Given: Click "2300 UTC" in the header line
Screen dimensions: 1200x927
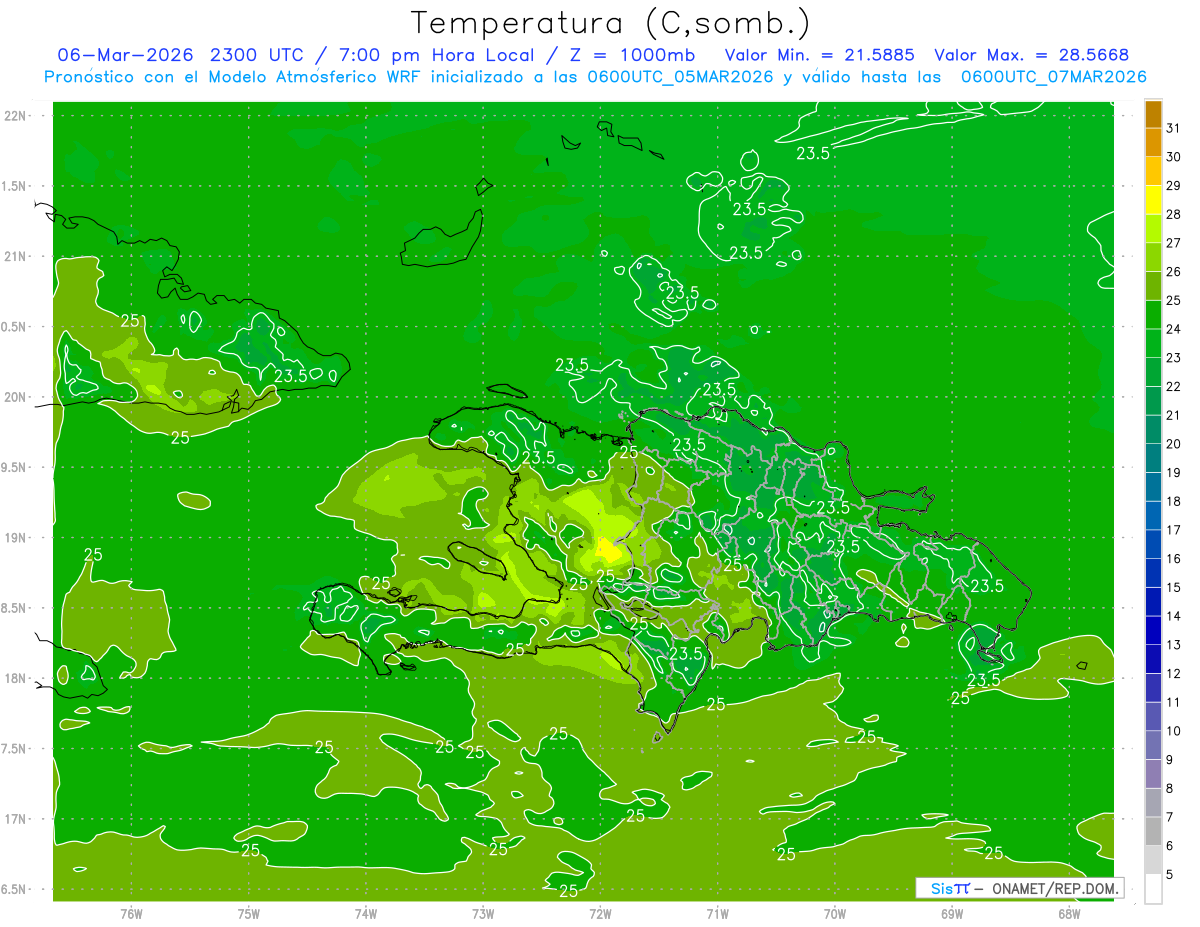Looking at the screenshot, I should 256,54.
